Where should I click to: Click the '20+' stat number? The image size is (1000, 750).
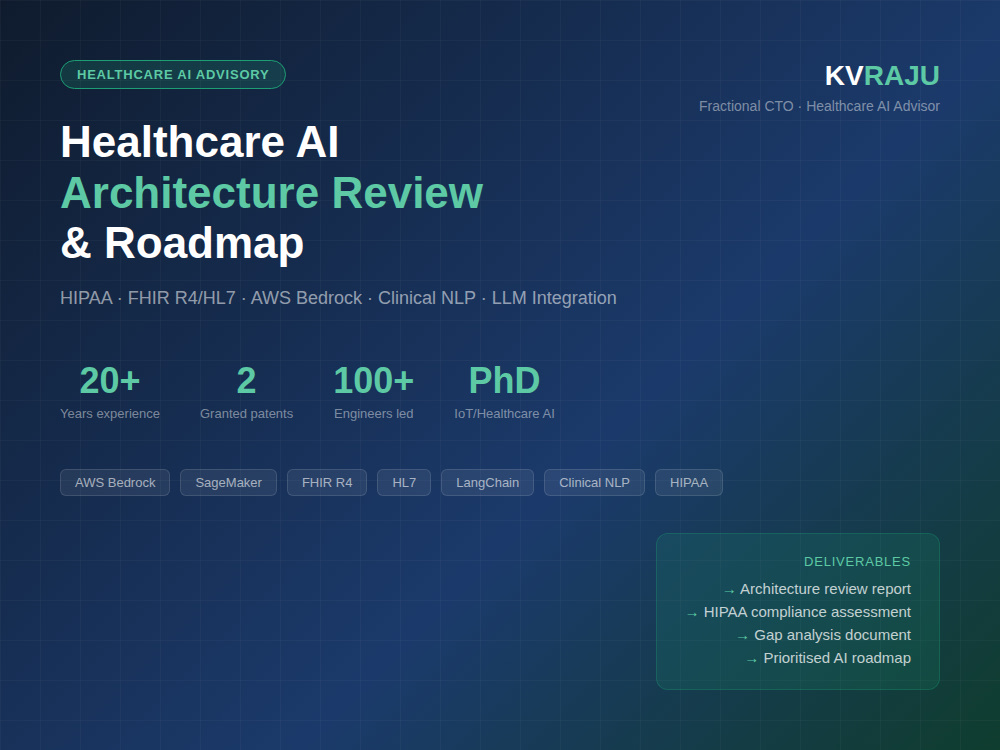point(110,381)
